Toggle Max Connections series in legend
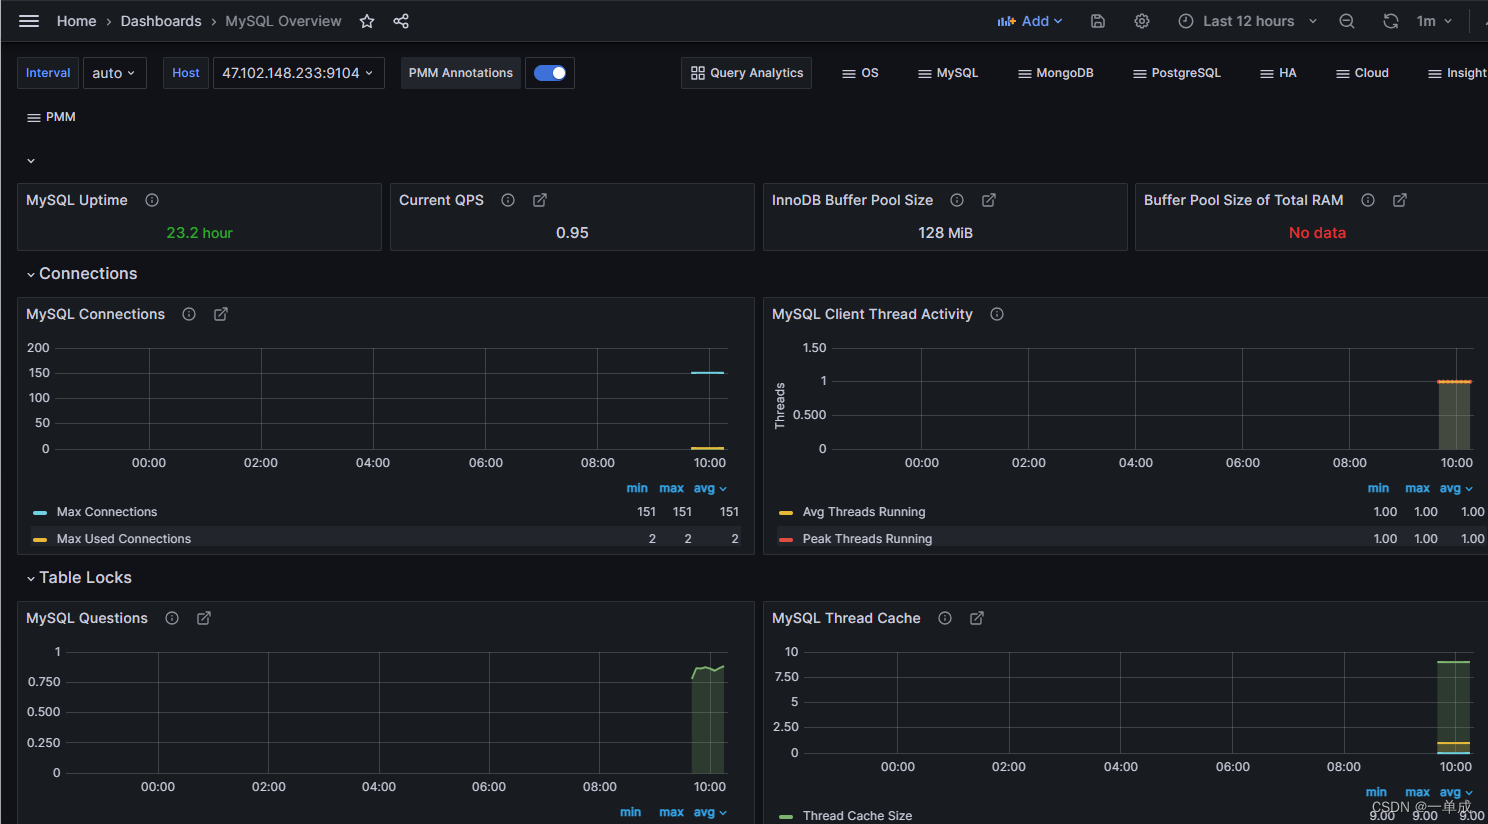This screenshot has height=824, width=1488. coord(107,512)
